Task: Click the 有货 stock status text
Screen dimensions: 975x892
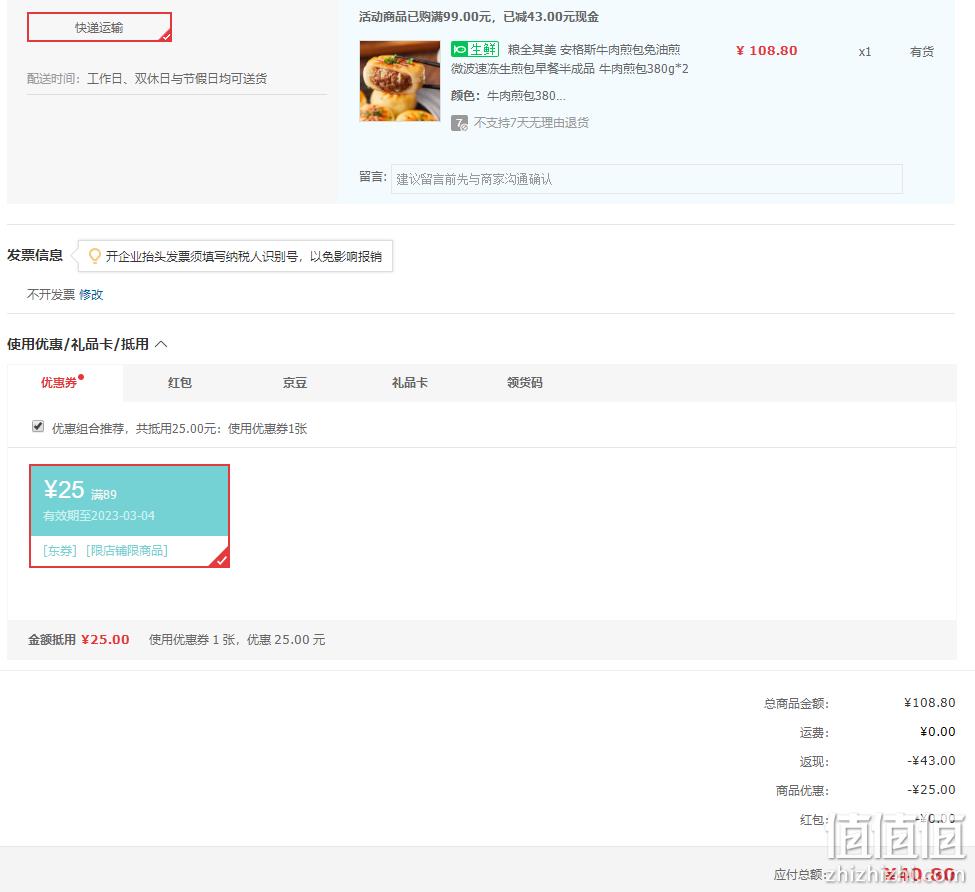Action: point(922,52)
